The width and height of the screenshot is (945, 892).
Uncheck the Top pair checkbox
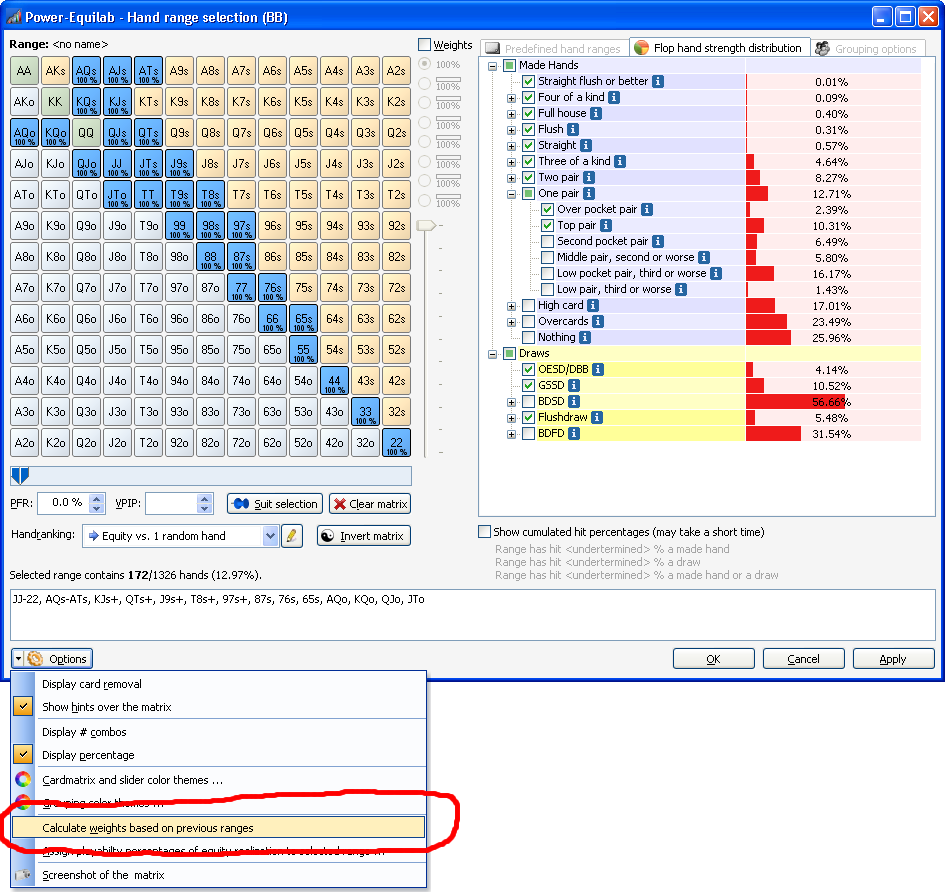[547, 225]
